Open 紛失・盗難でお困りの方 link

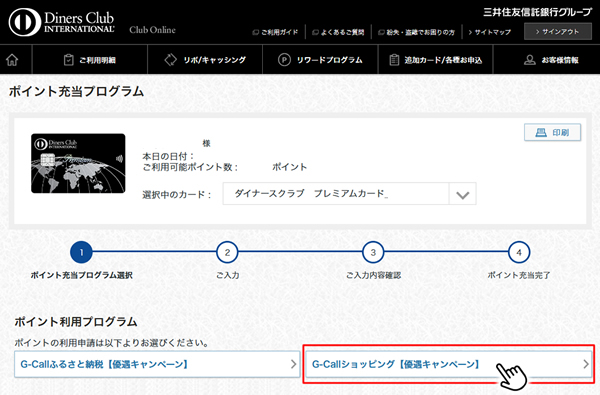(416, 32)
